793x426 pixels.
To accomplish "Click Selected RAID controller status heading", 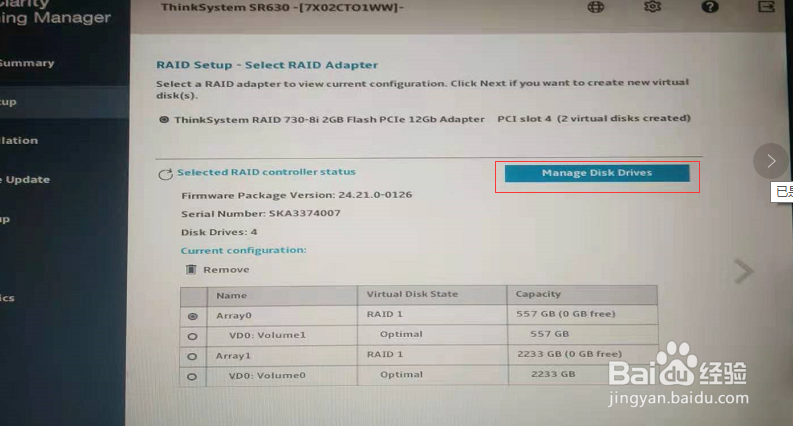I will [x=266, y=172].
